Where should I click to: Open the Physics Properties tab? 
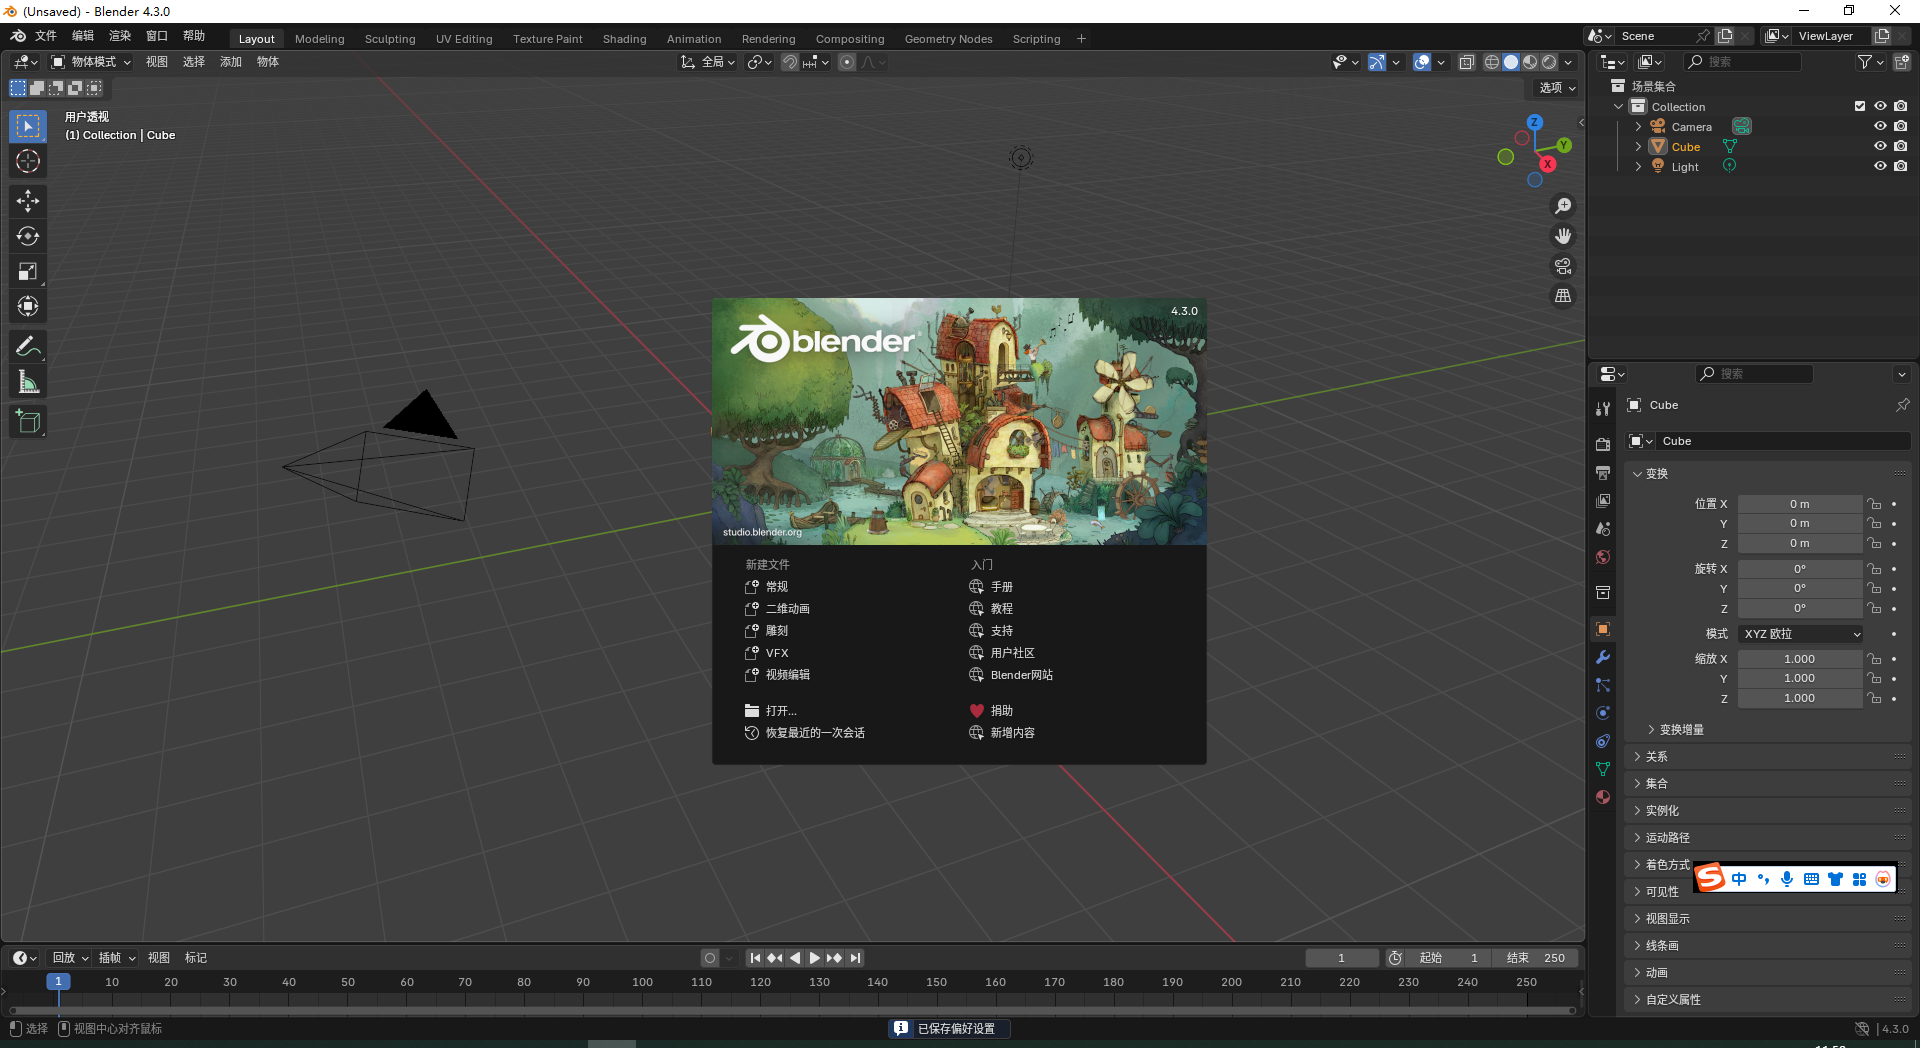pyautogui.click(x=1602, y=712)
